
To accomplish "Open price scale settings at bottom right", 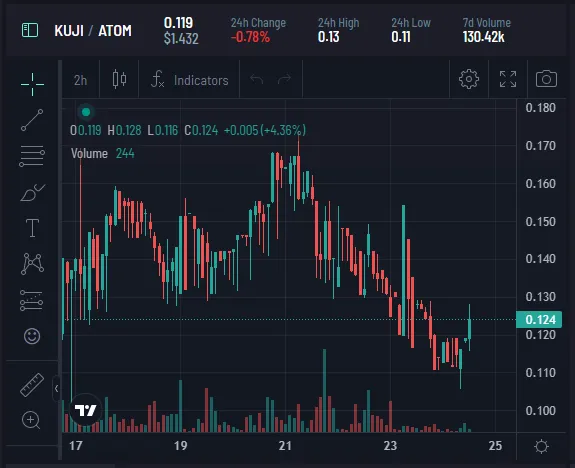I will (541, 447).
